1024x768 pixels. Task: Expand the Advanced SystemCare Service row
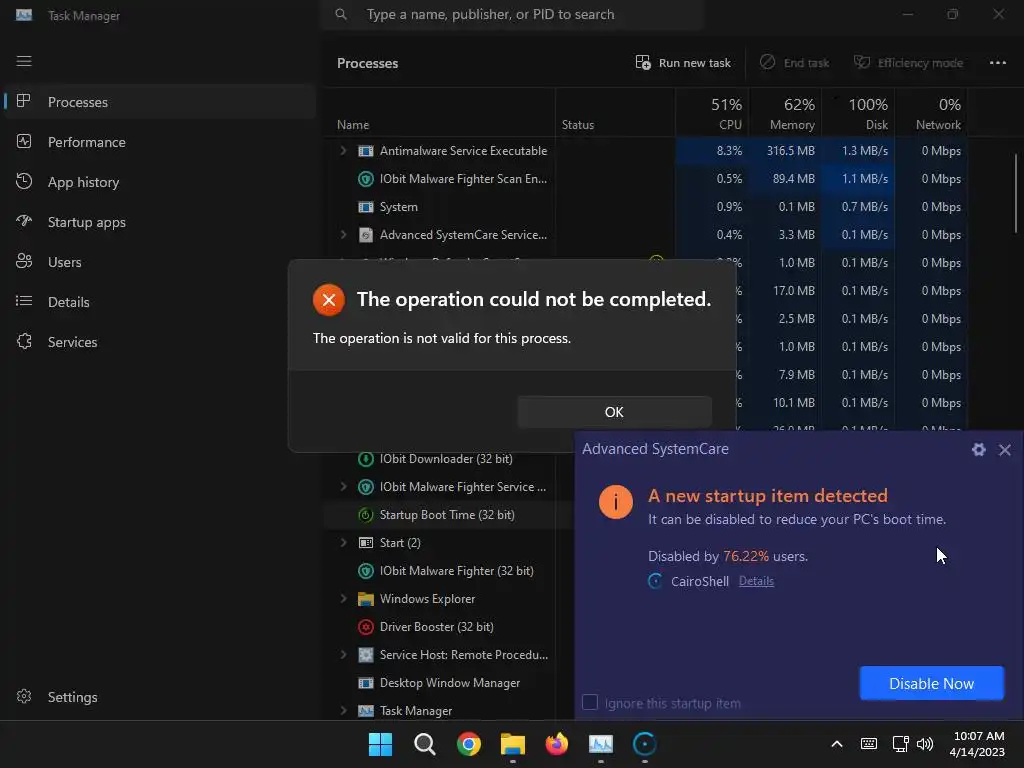coord(344,235)
